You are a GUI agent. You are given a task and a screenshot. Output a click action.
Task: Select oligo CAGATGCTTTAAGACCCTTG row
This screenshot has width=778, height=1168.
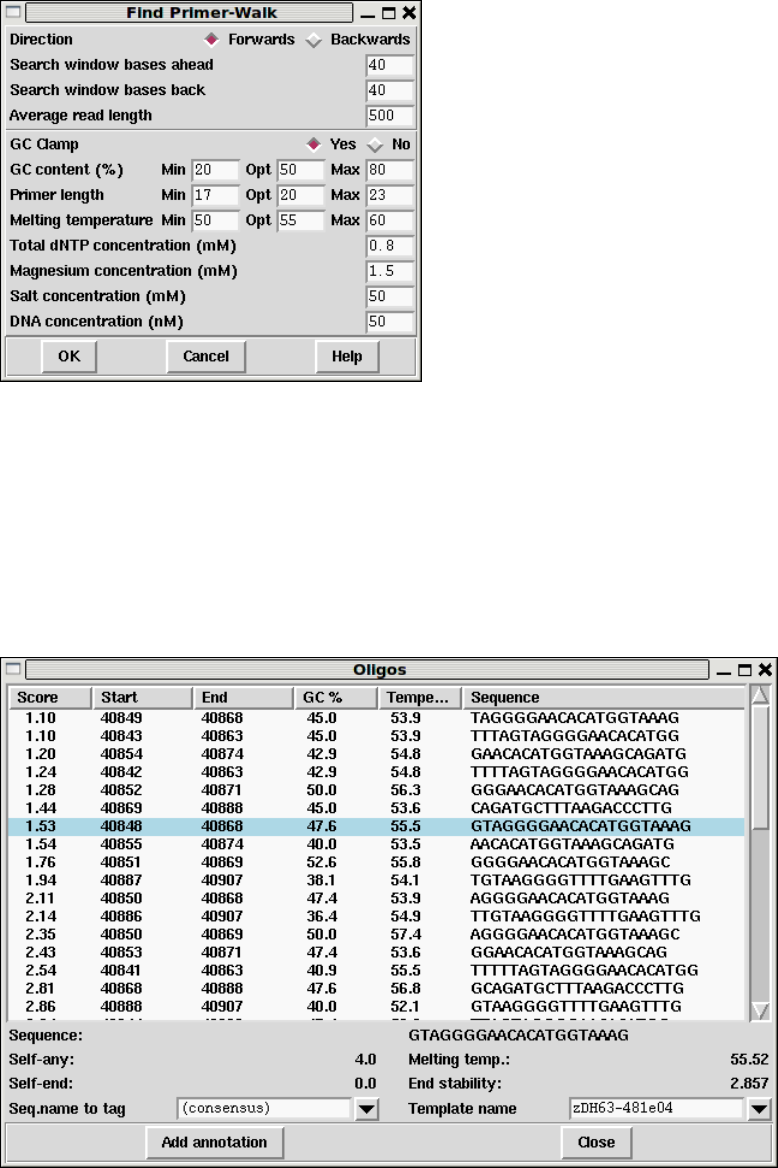[x=376, y=808]
